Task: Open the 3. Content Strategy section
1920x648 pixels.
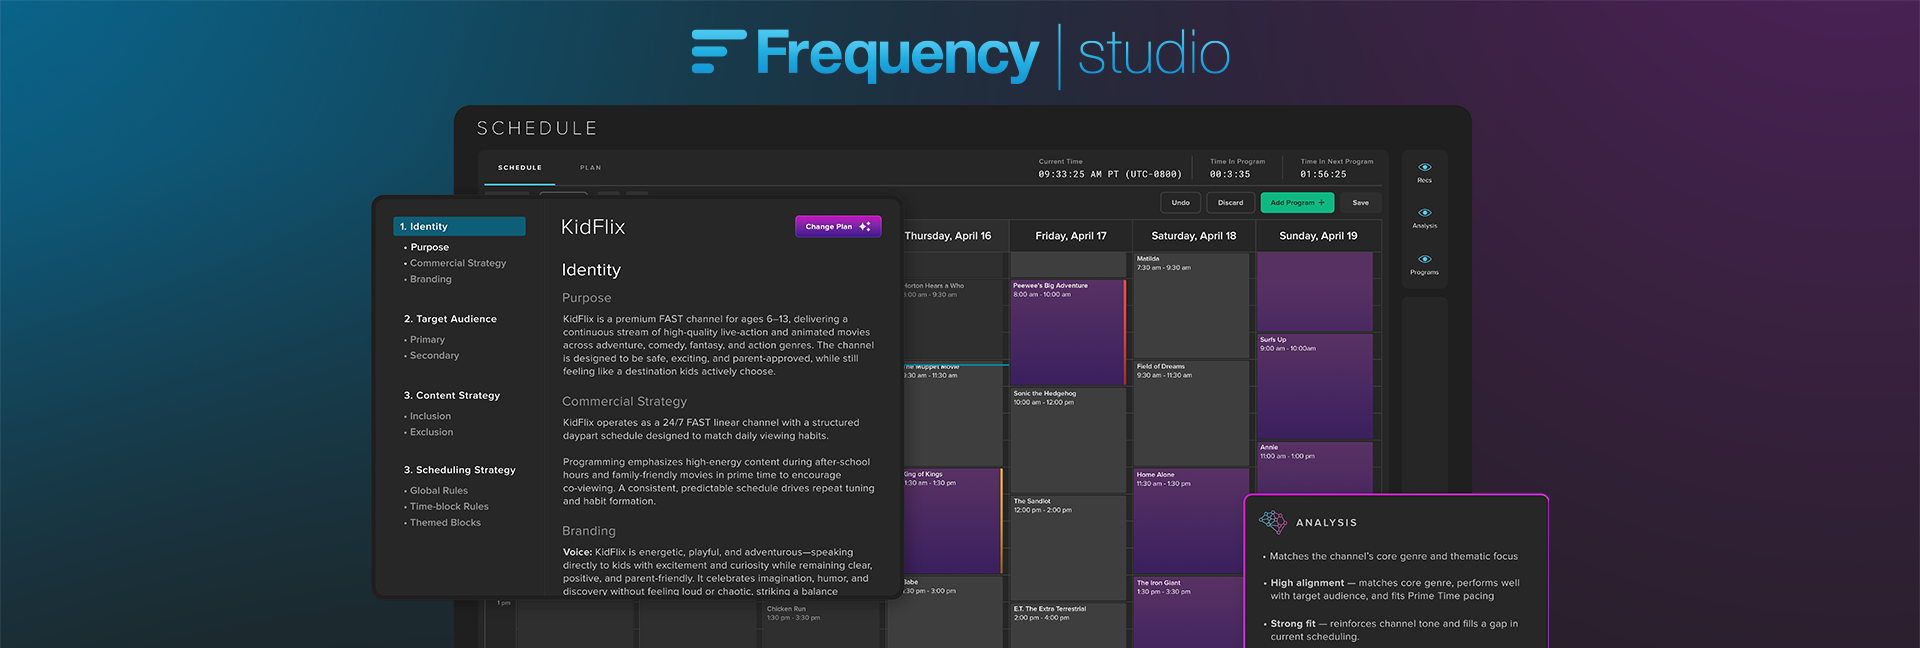Action: point(452,396)
